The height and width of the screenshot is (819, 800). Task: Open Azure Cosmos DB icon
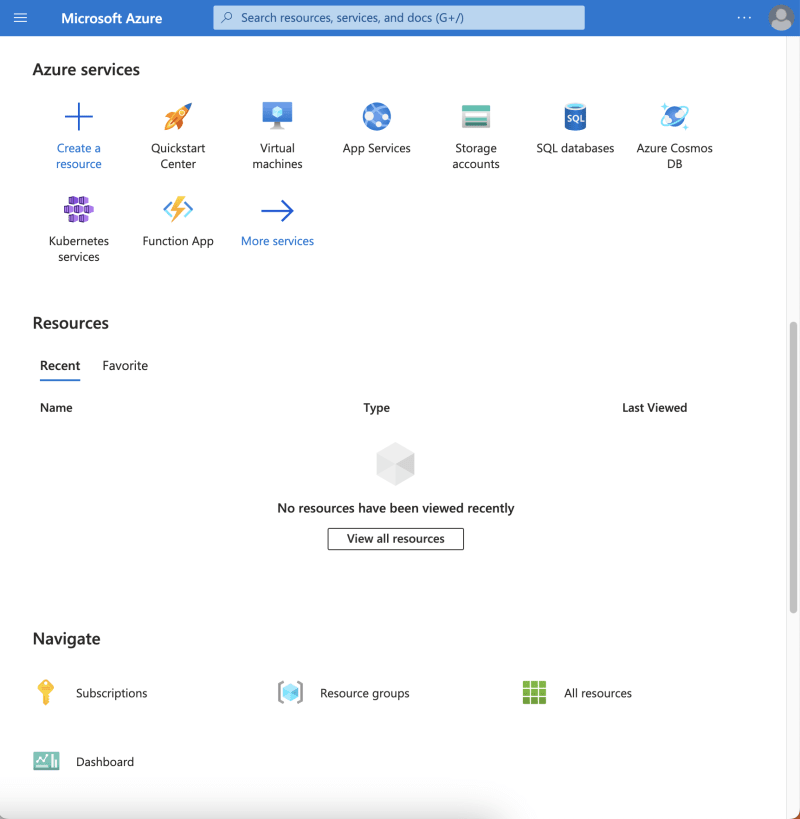pyautogui.click(x=674, y=116)
